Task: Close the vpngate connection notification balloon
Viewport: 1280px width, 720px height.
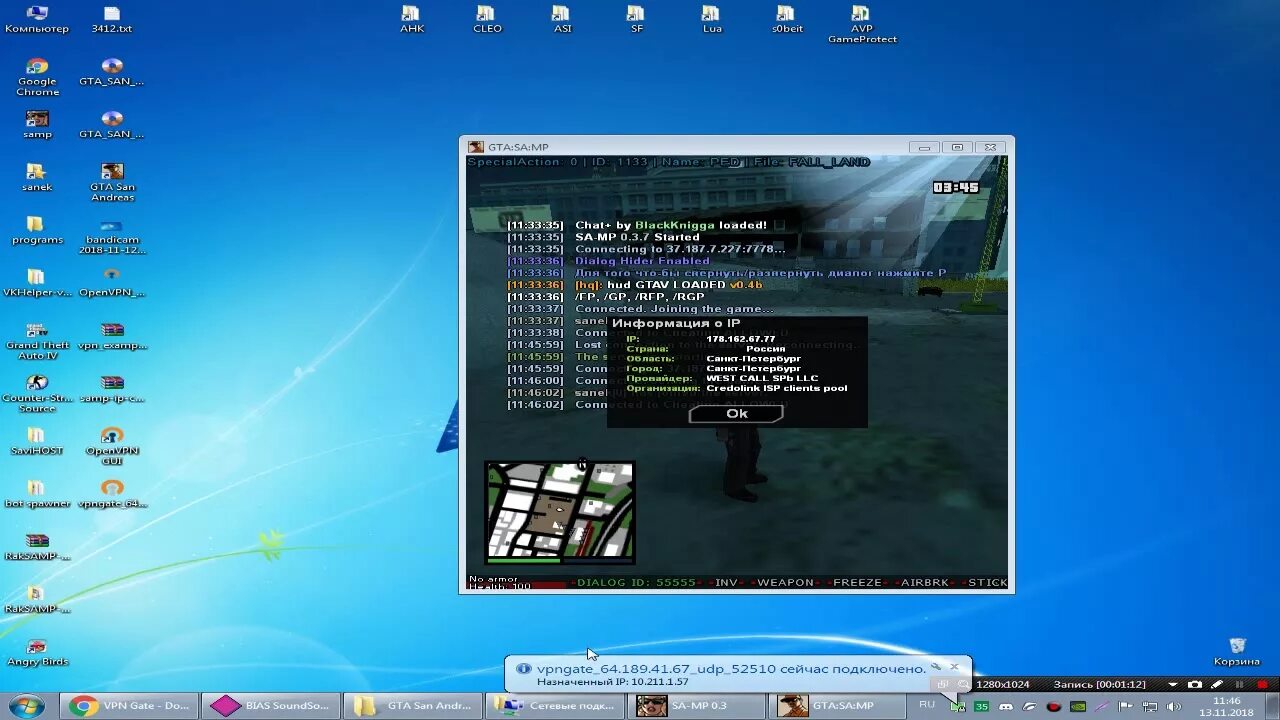Action: [954, 666]
